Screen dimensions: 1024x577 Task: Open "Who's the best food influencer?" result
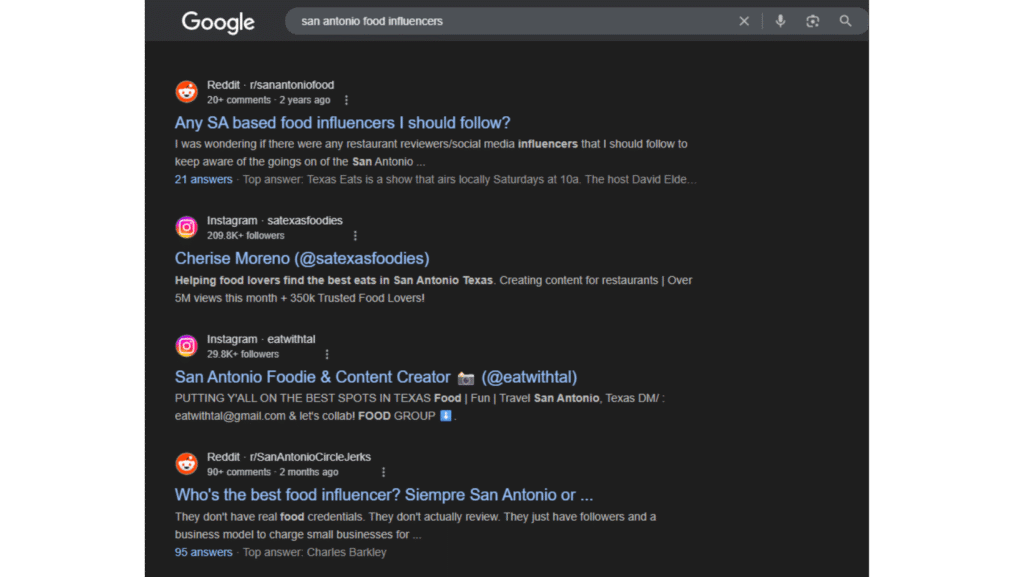[383, 495]
